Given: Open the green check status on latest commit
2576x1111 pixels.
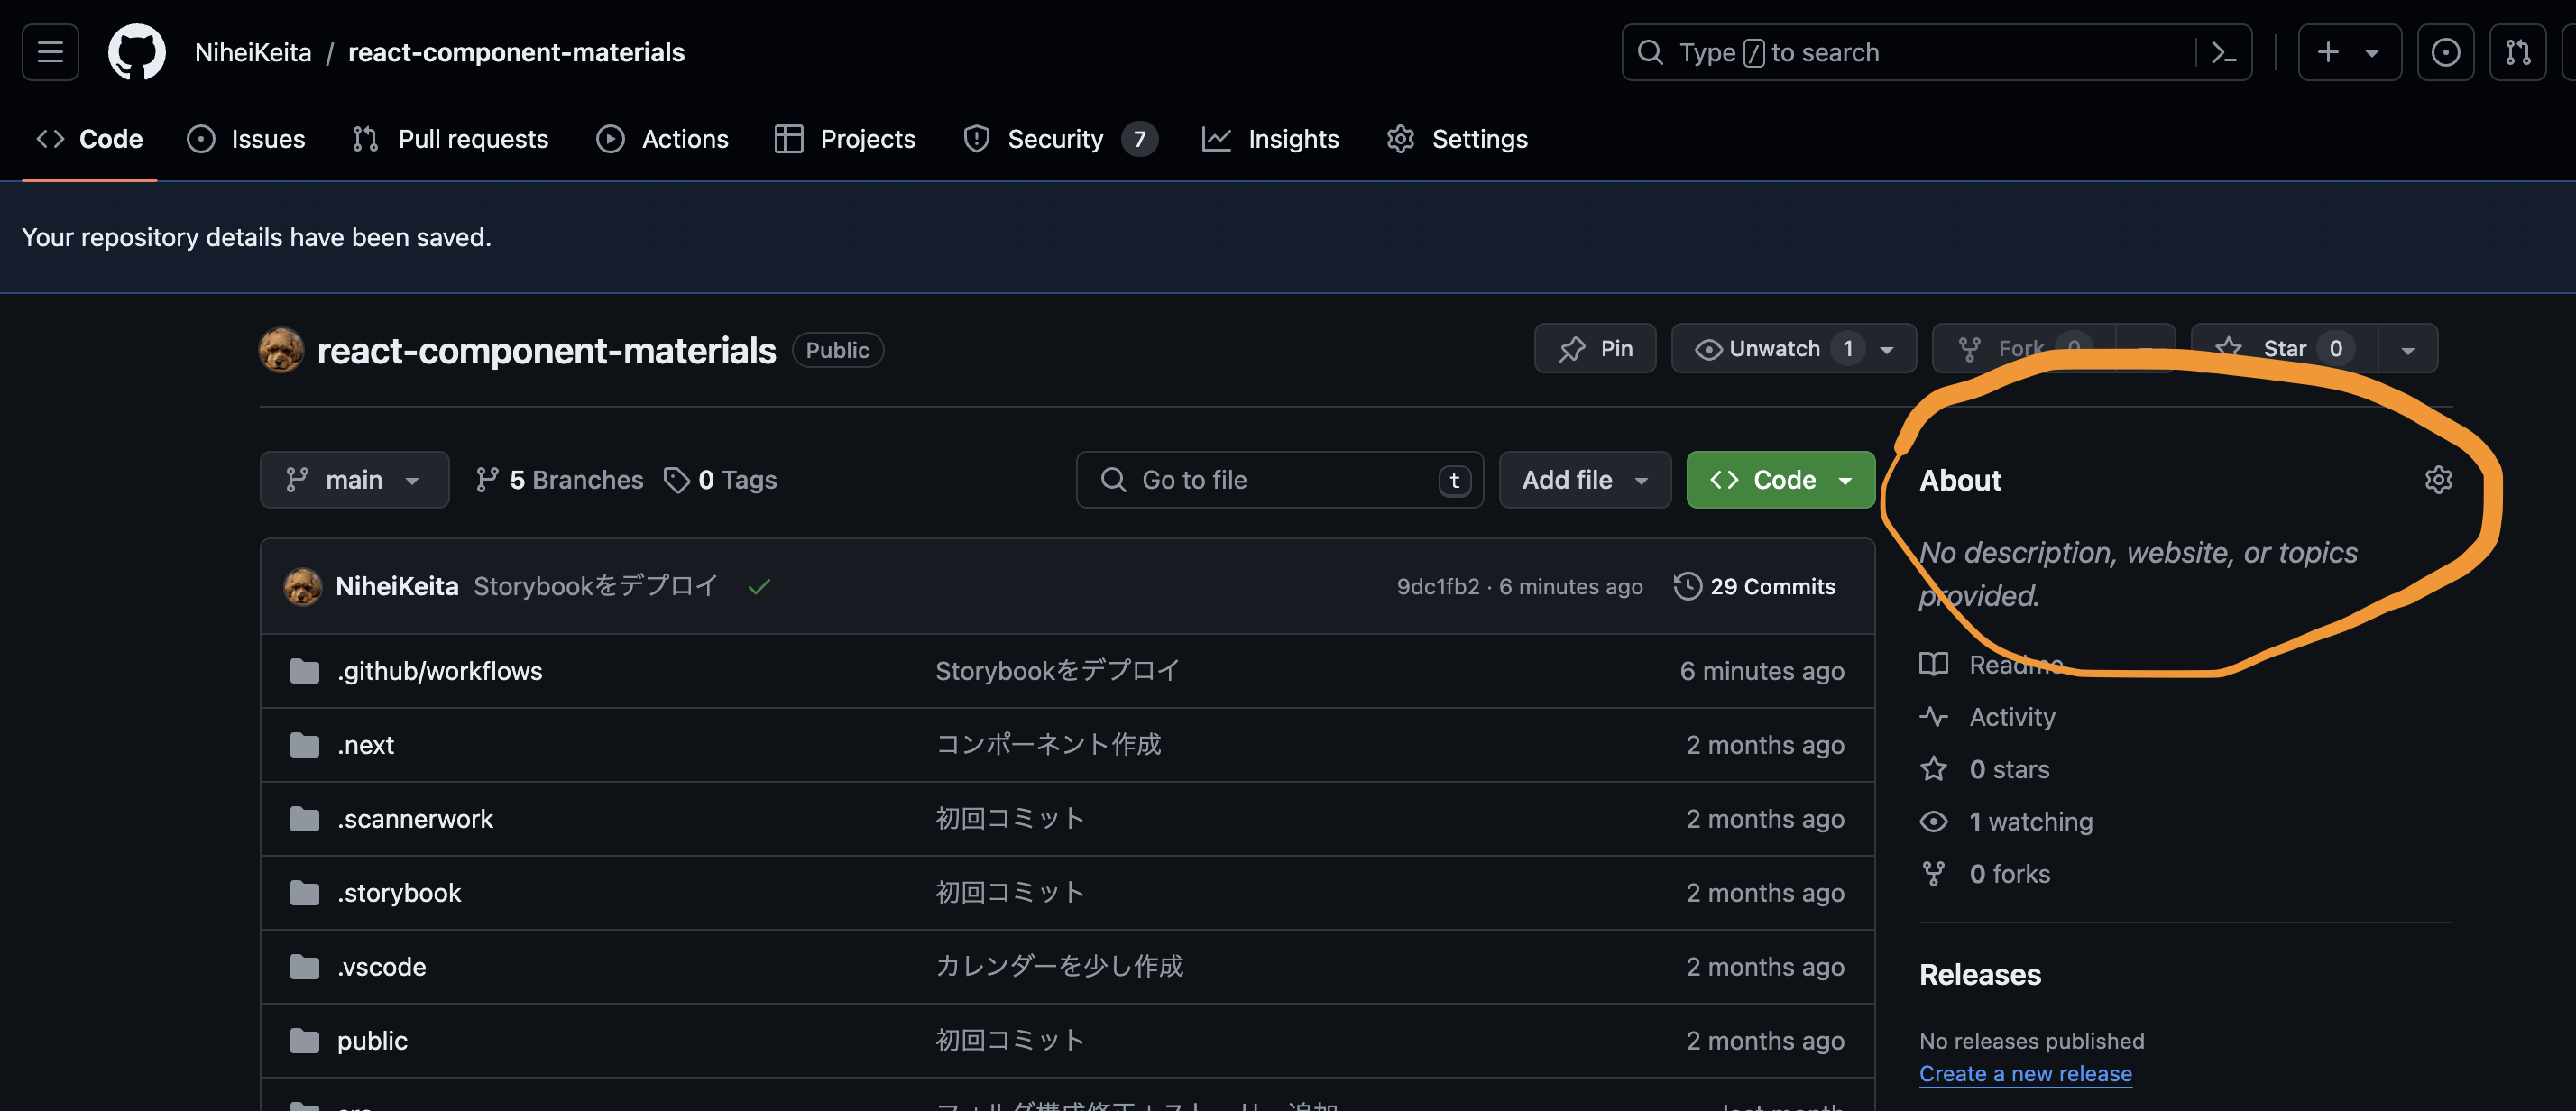Looking at the screenshot, I should (758, 587).
